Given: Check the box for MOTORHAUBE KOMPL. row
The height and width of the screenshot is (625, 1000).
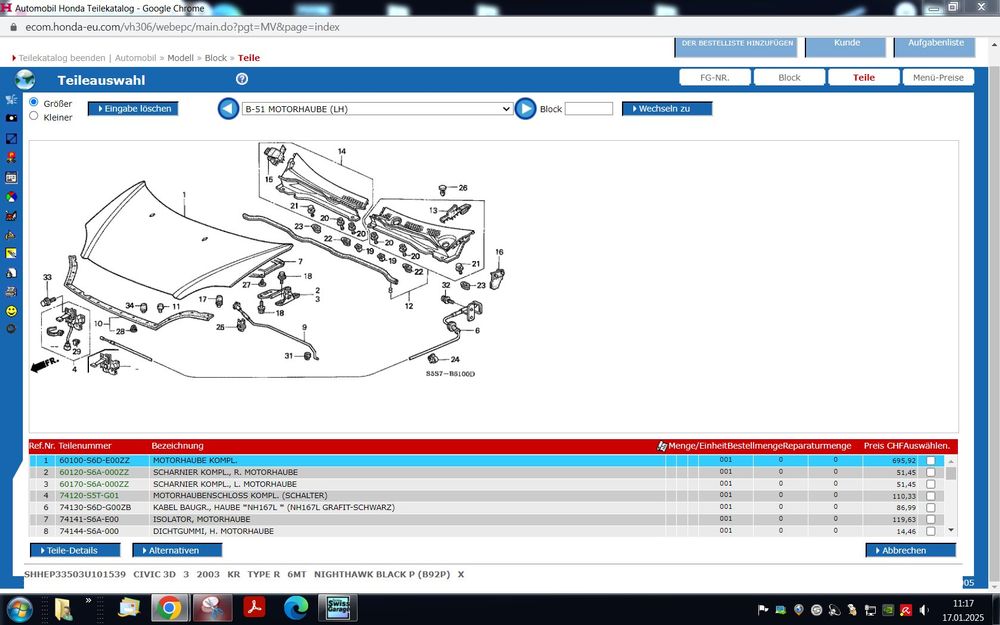Looking at the screenshot, I should (x=930, y=460).
